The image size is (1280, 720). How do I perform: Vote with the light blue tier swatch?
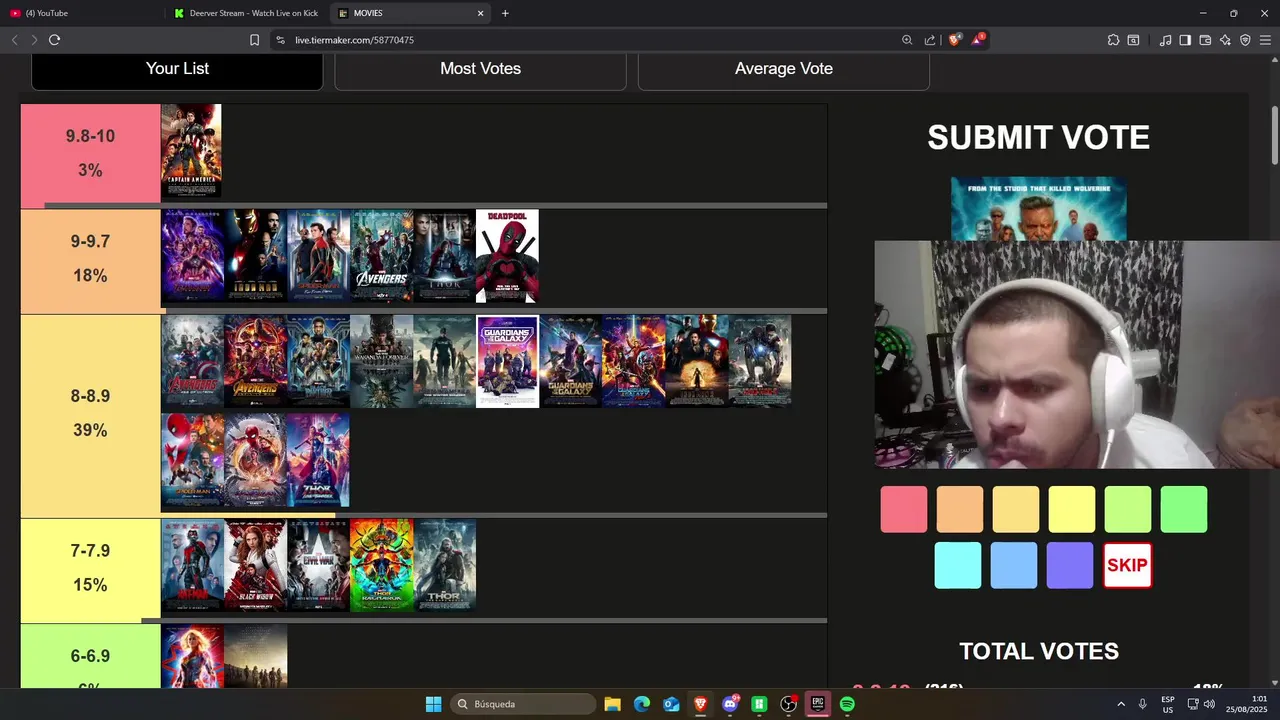click(x=1014, y=565)
